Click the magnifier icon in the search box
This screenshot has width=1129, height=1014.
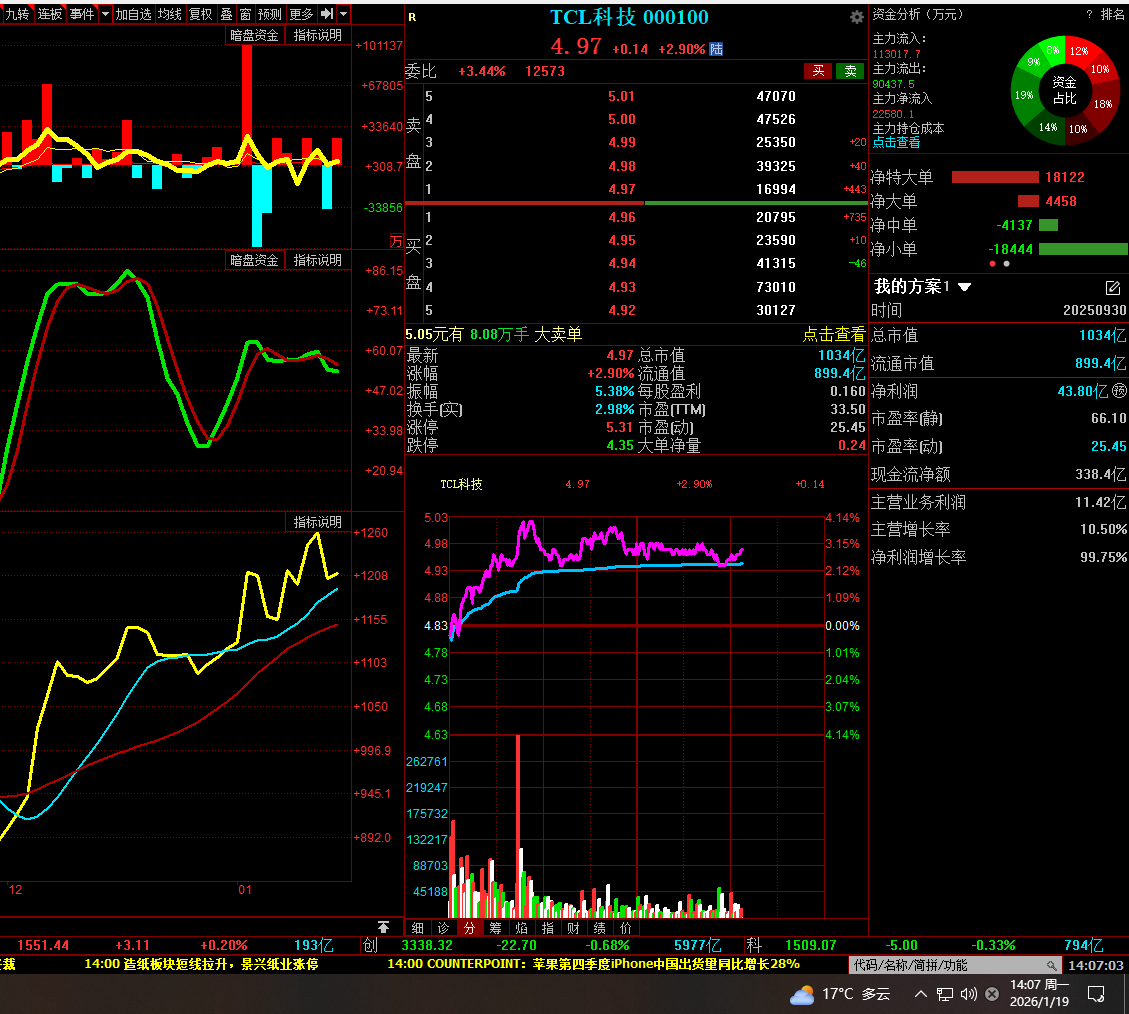[1052, 966]
